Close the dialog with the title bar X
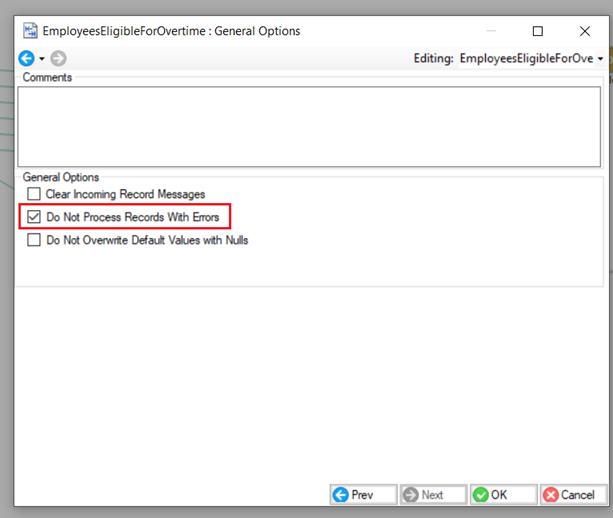This screenshot has height=518, width=613. tap(585, 31)
